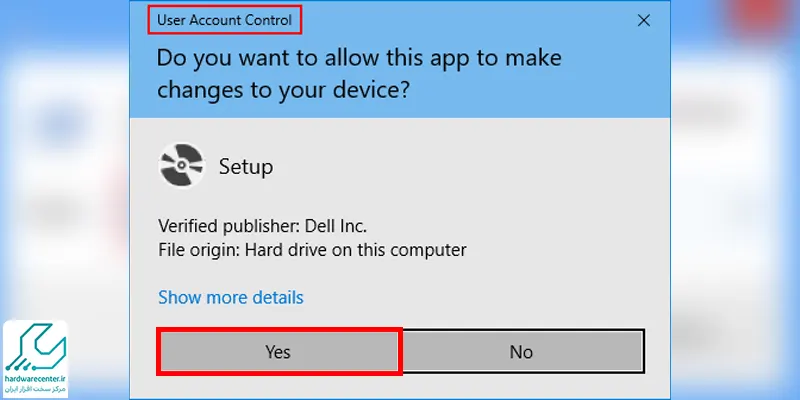The width and height of the screenshot is (800, 400).
Task: Click the Setup disc icon
Action: tap(182, 165)
